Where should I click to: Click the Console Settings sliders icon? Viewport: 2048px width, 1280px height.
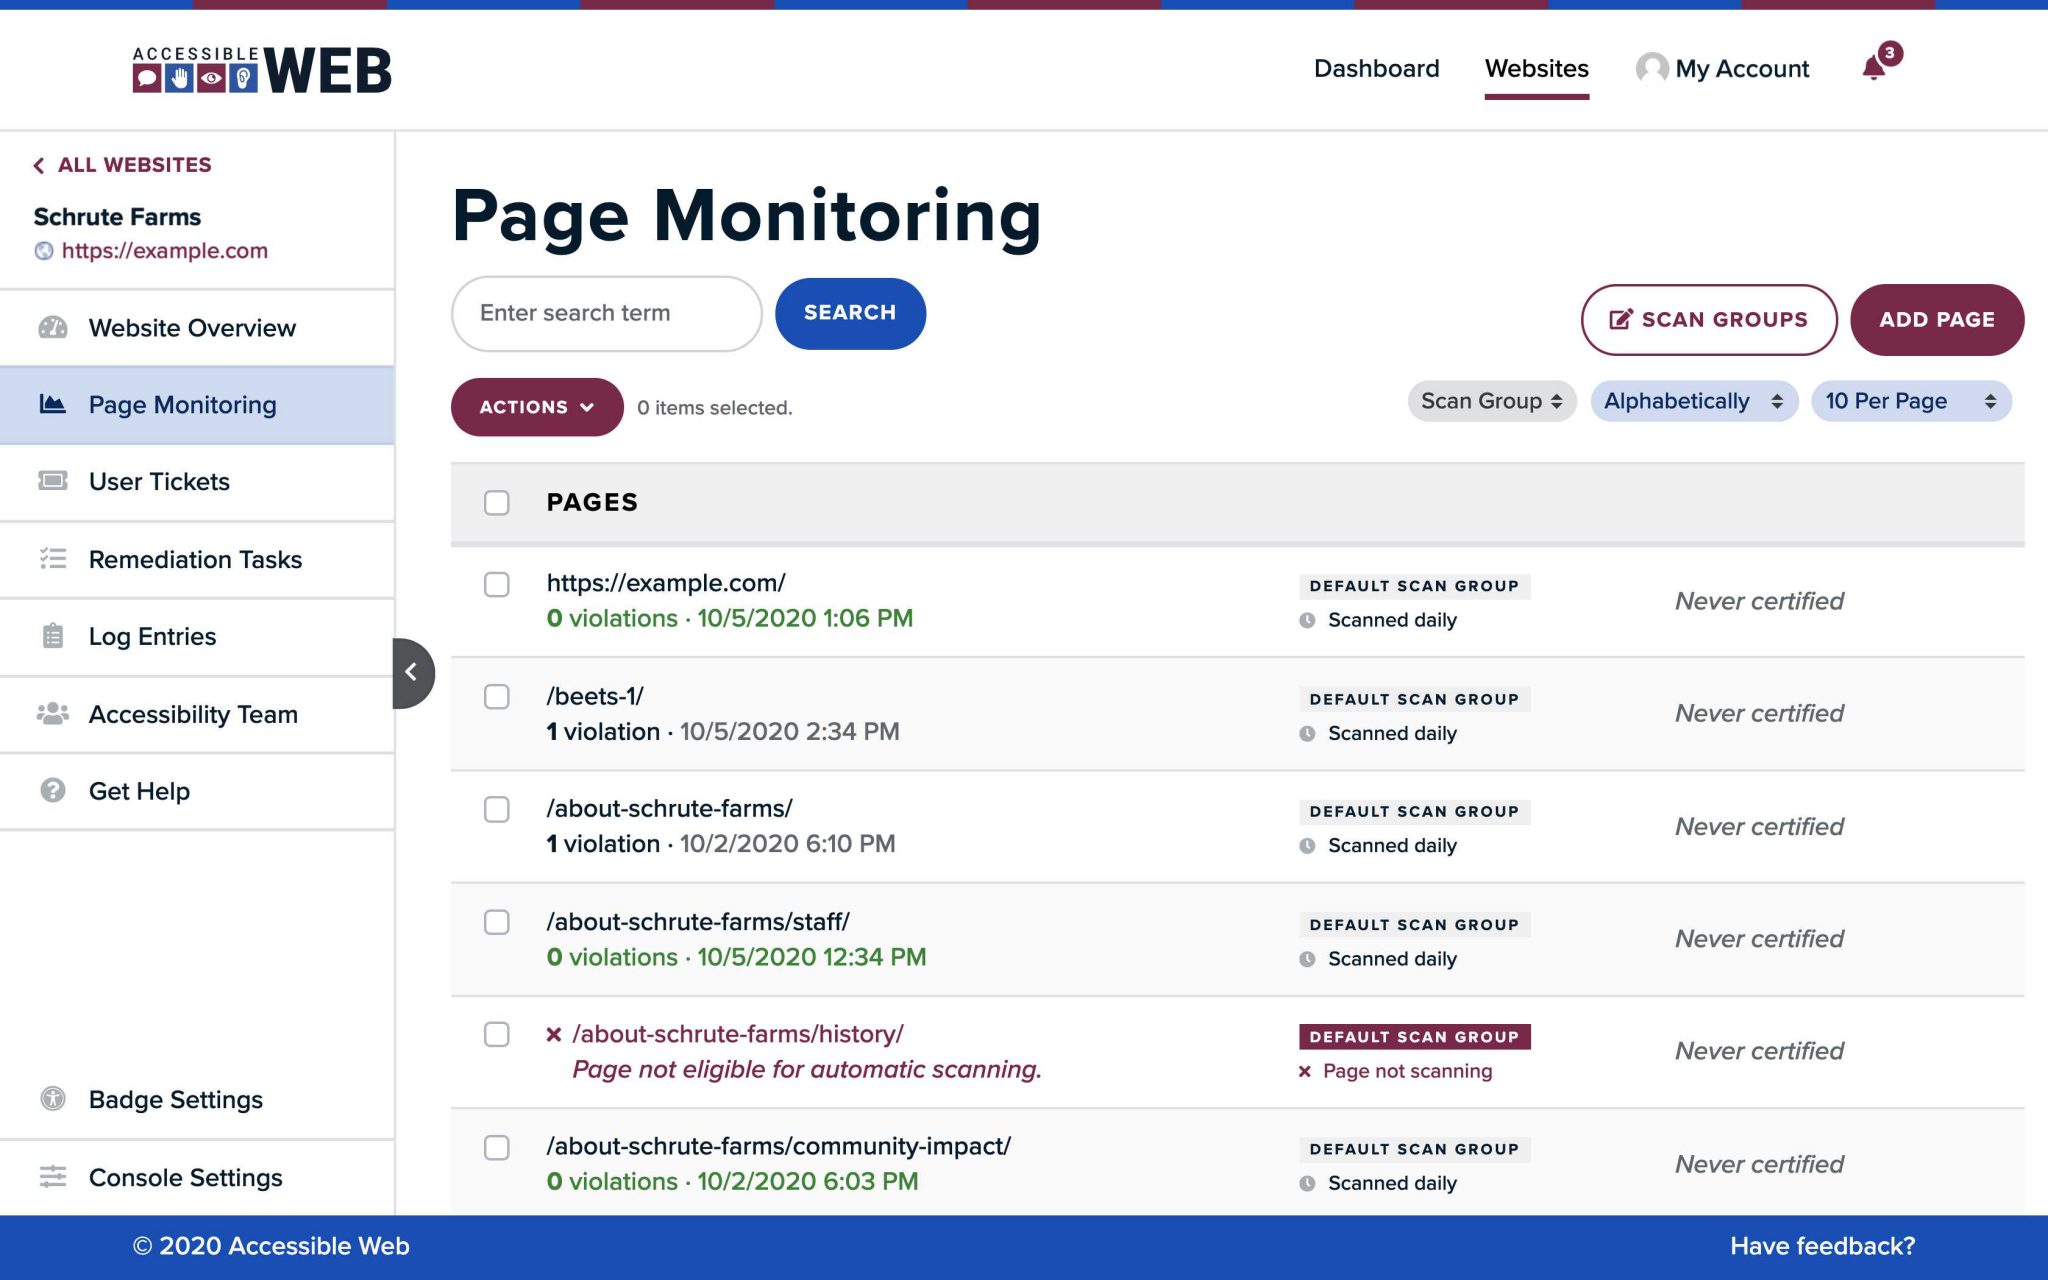pyautogui.click(x=53, y=1177)
